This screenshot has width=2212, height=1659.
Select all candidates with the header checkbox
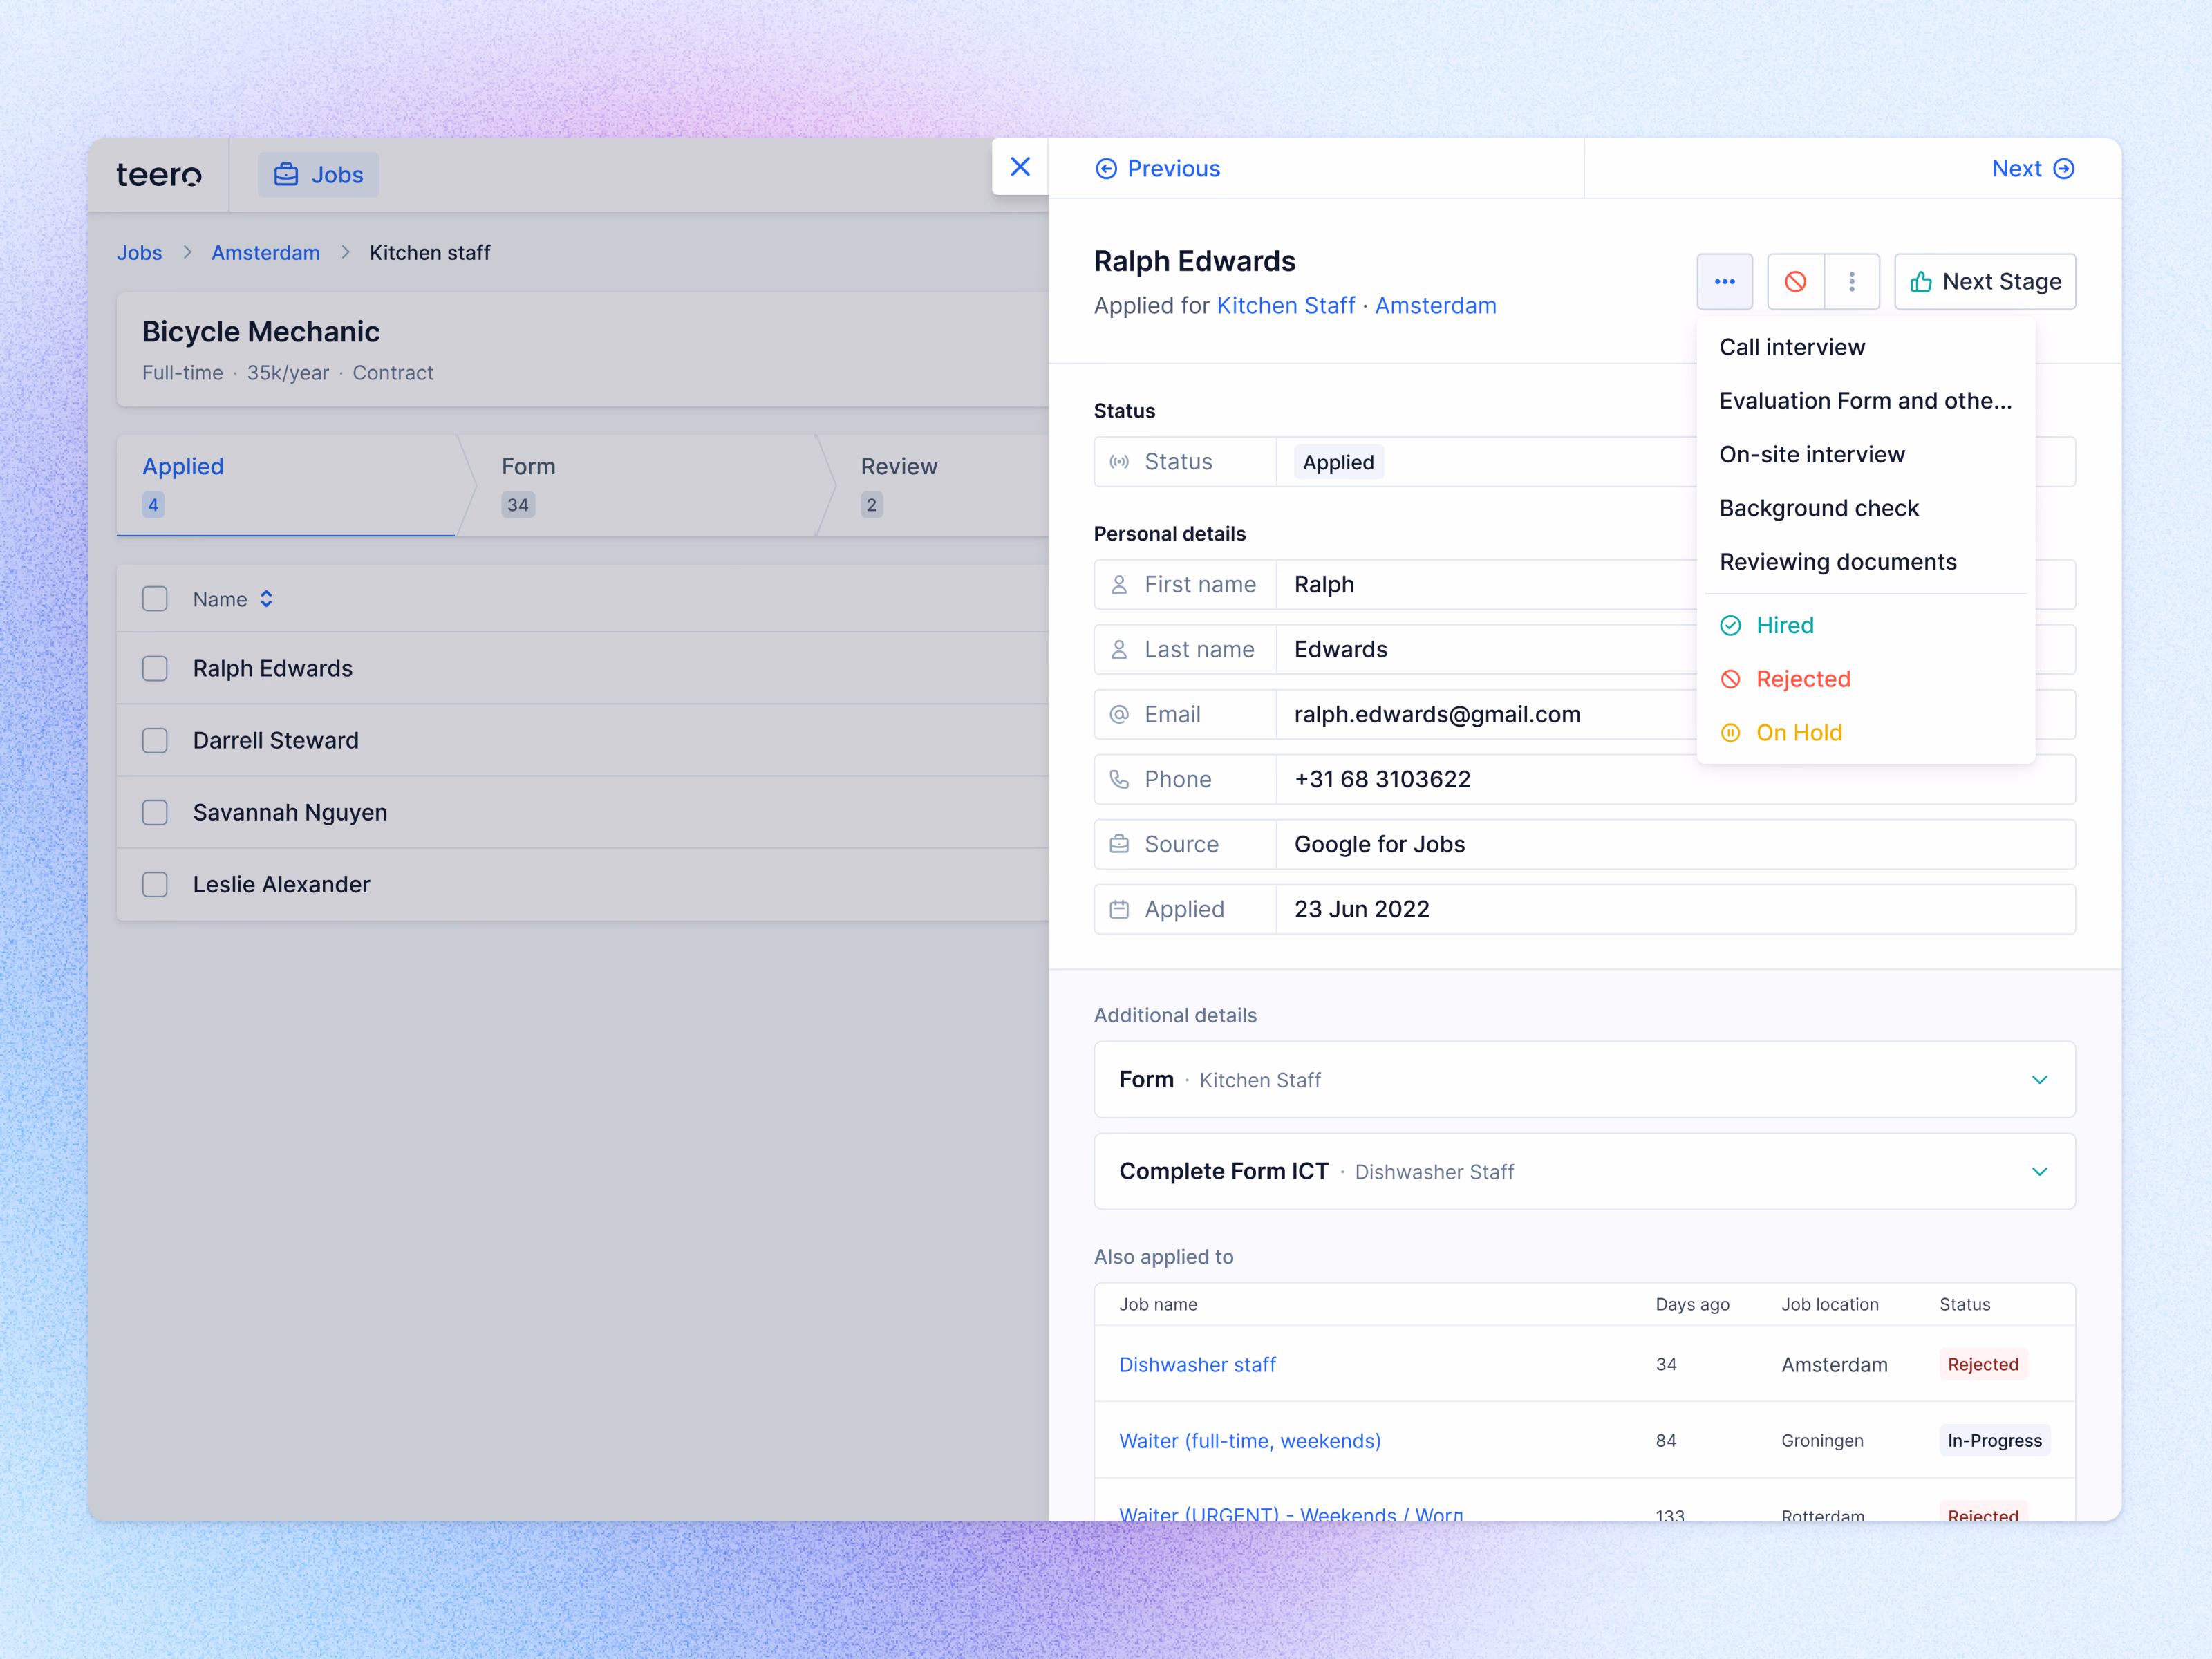155,599
